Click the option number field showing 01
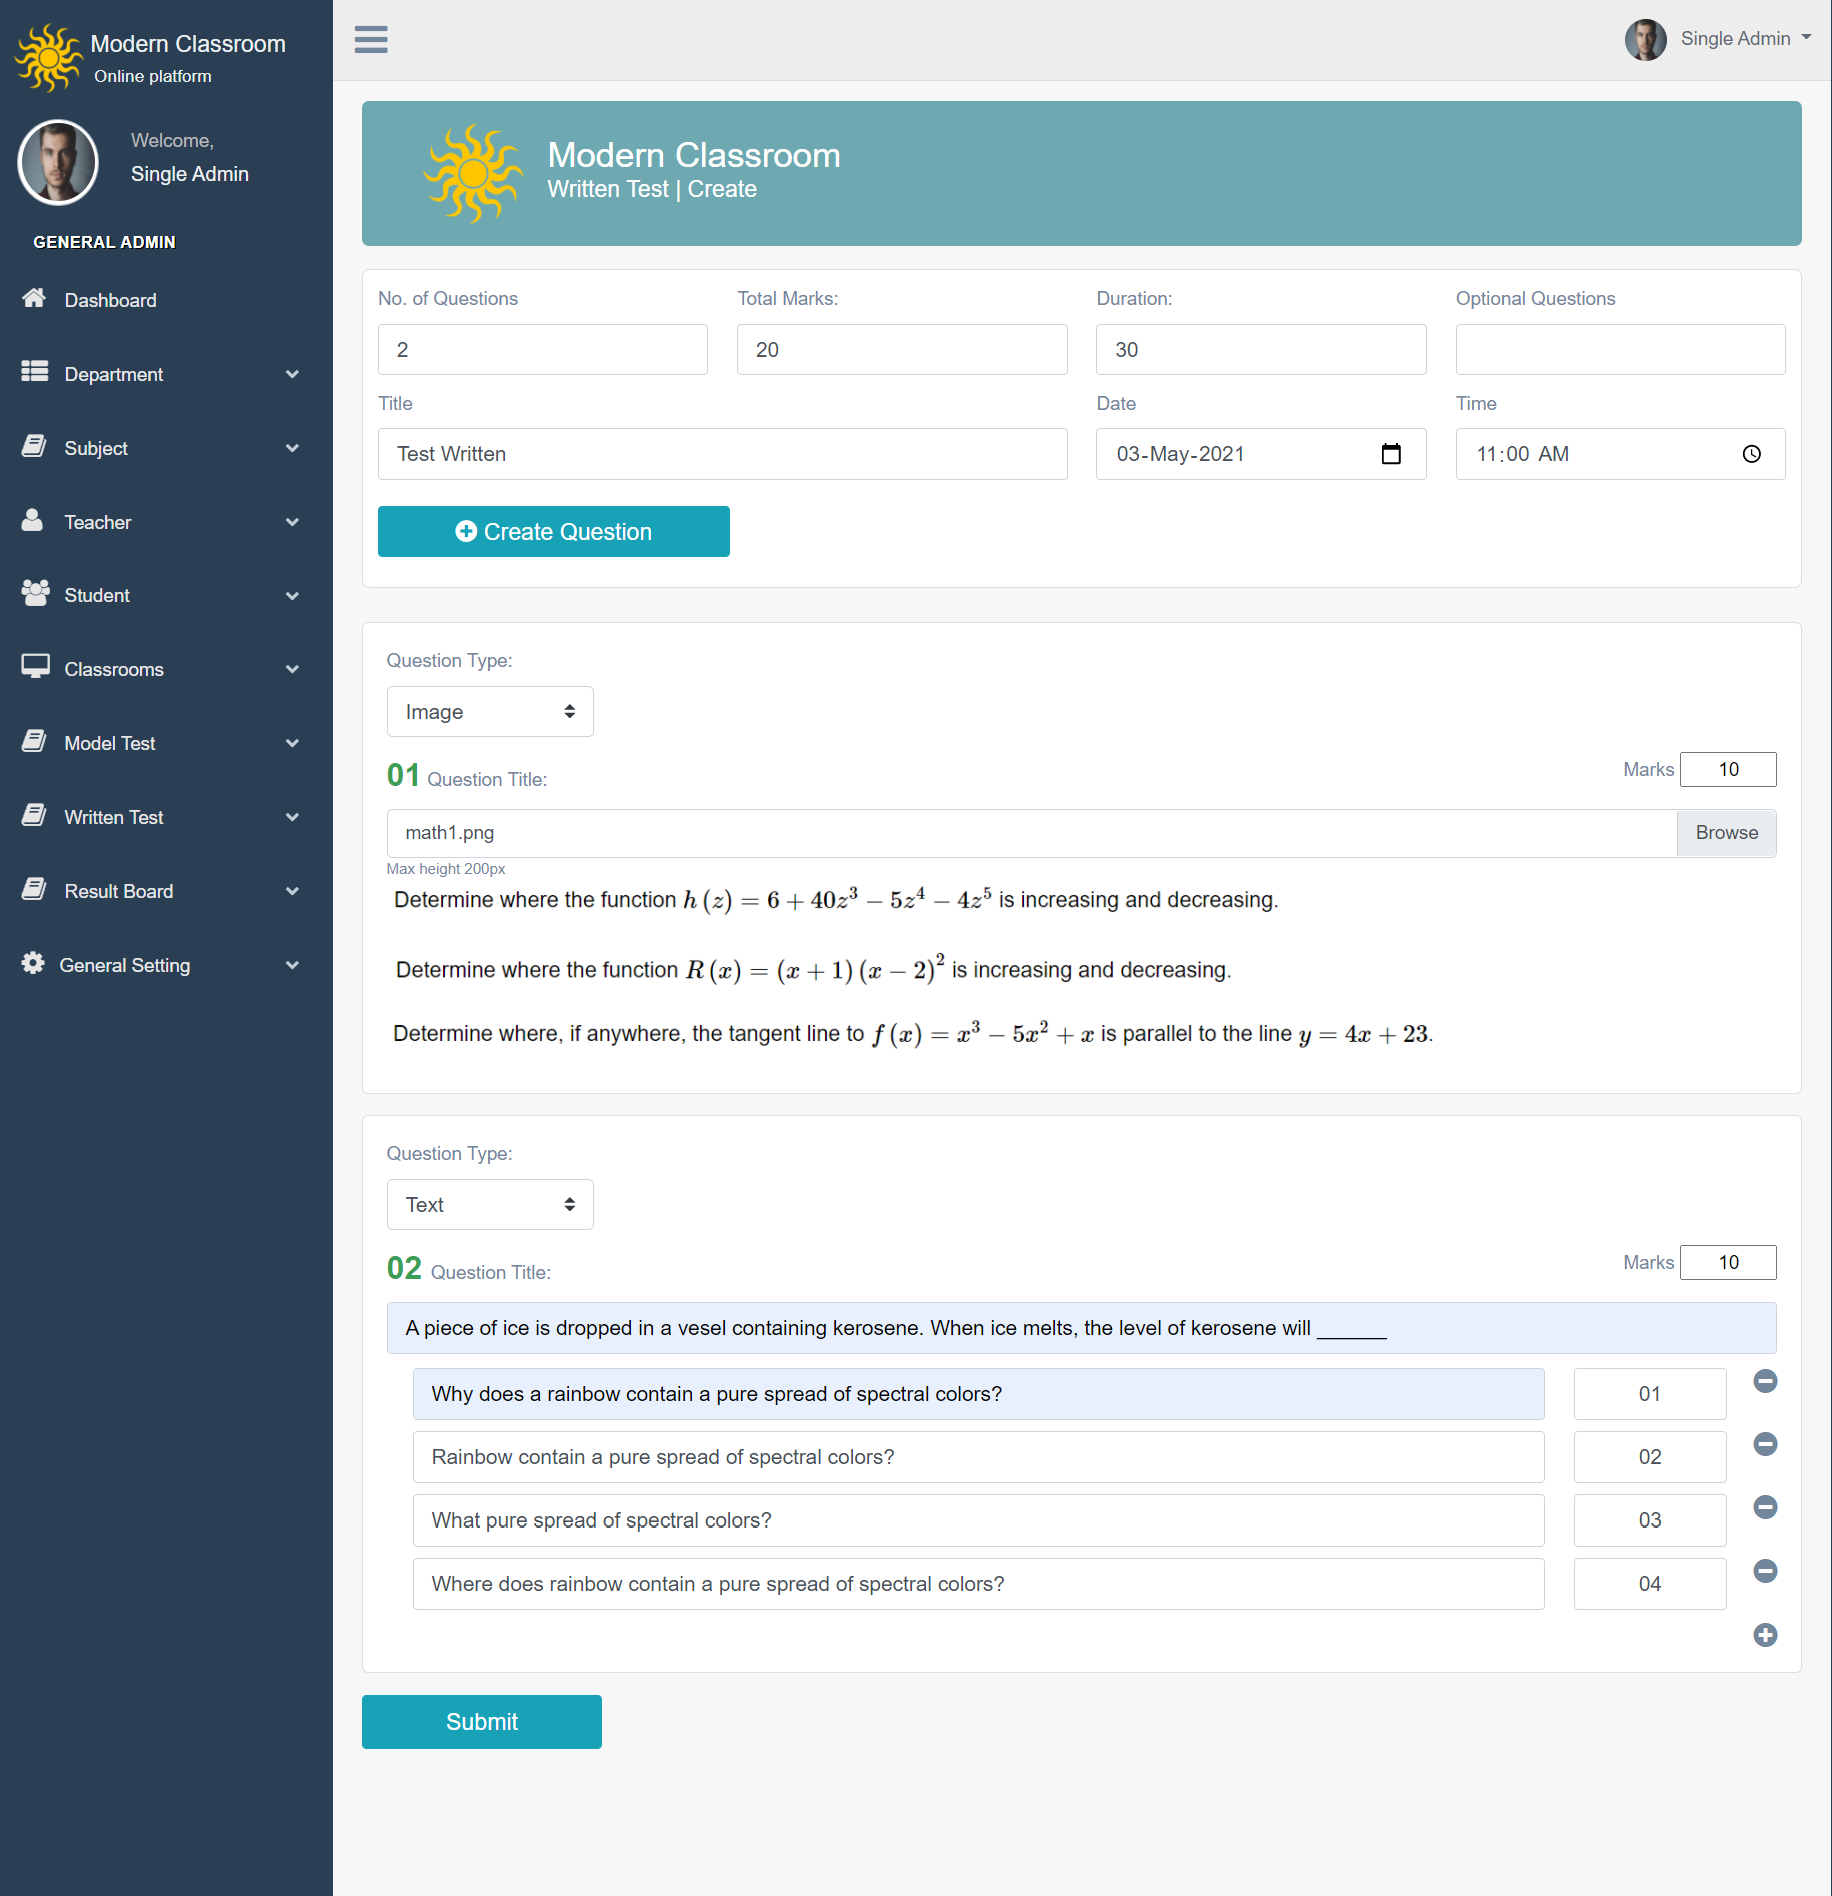 (1650, 1394)
